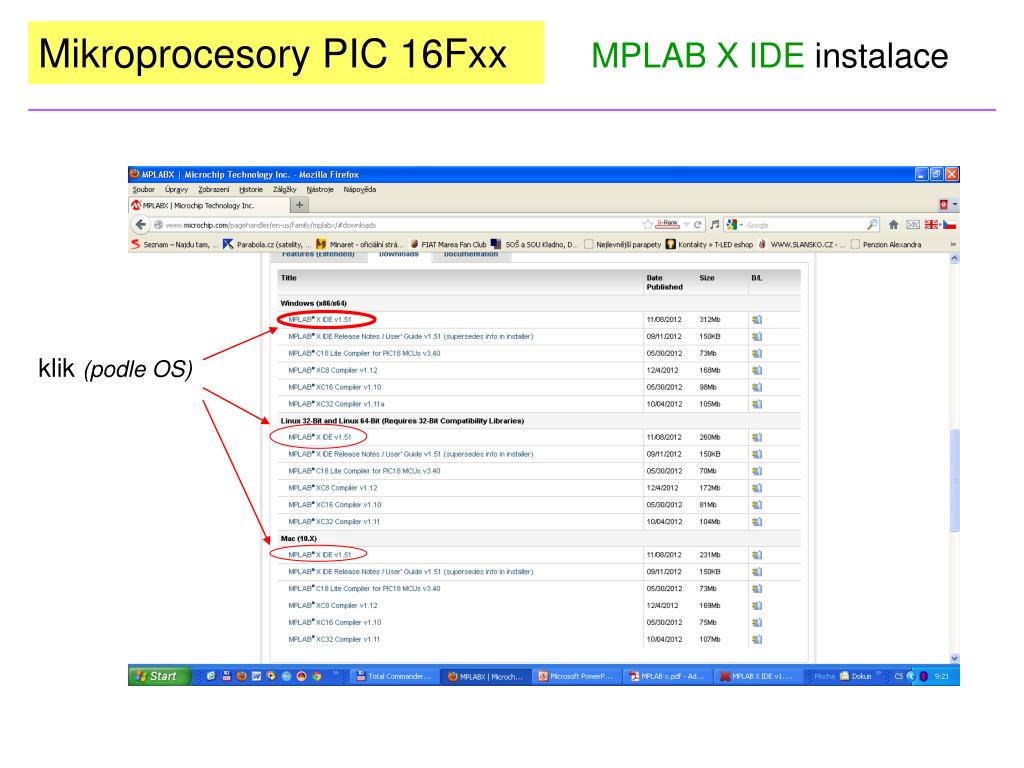Open Windows MPLAB X IDE Release Notes link
The height and width of the screenshot is (768, 1024).
pos(411,337)
